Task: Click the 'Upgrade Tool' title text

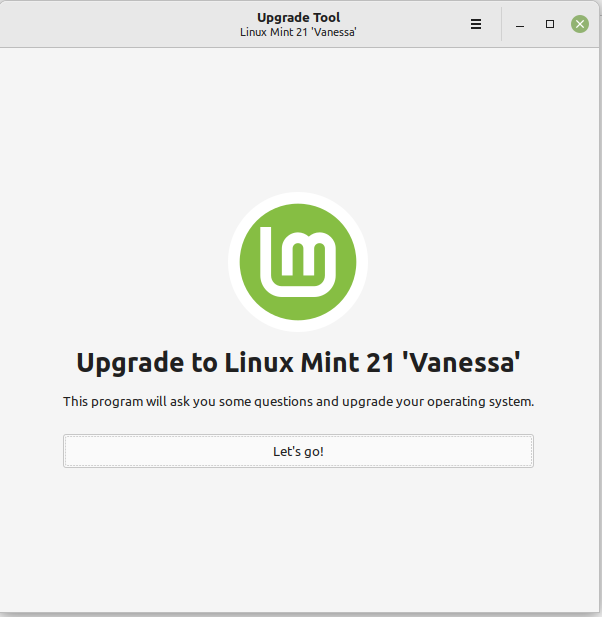Action: click(298, 17)
